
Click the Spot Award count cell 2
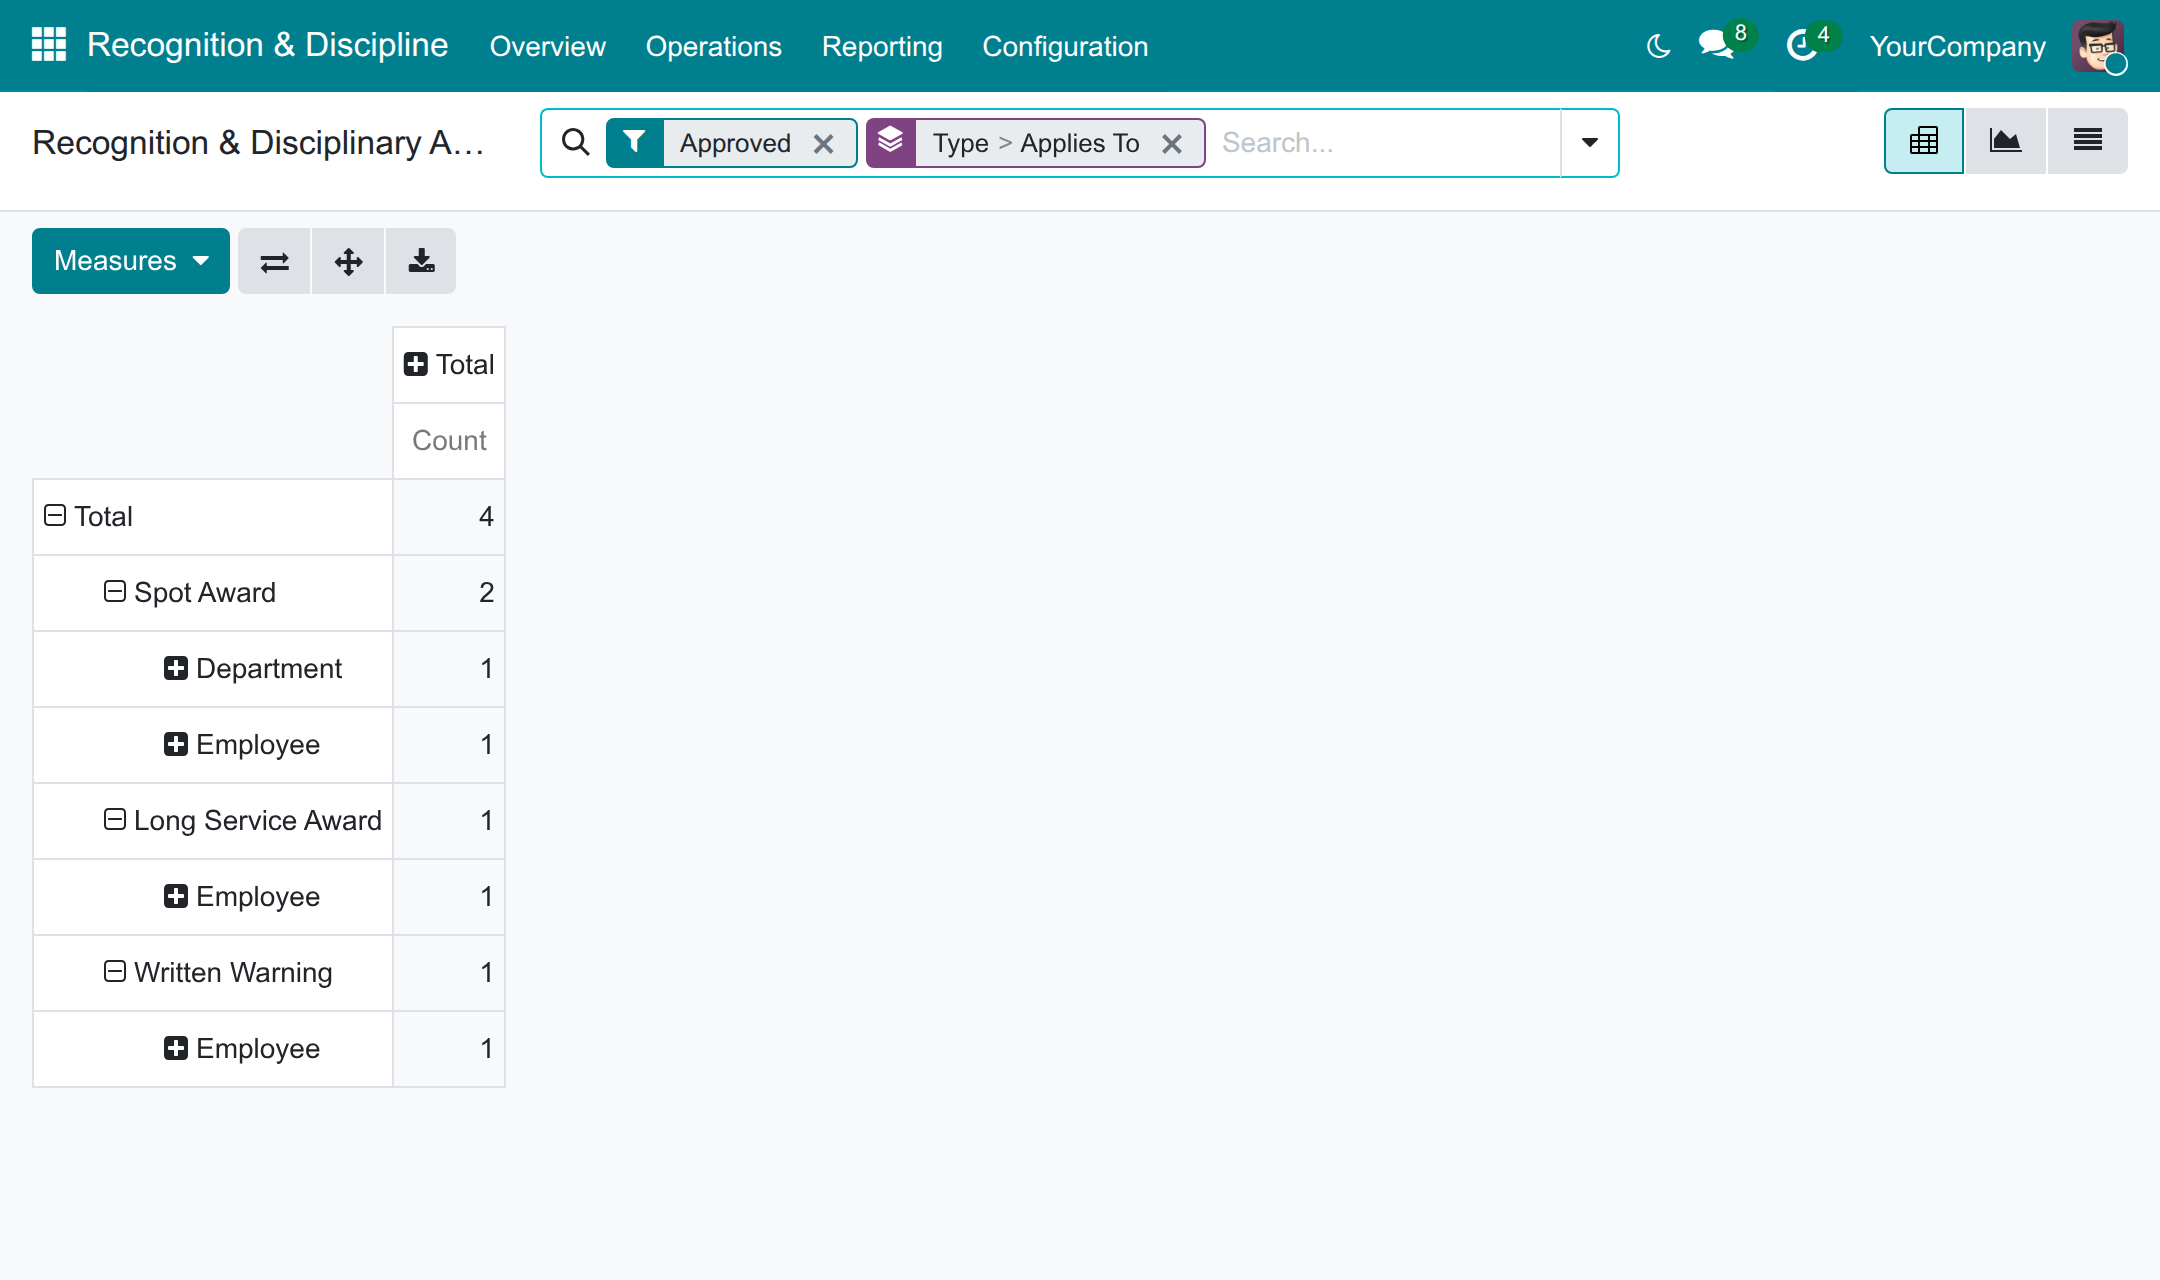[x=449, y=592]
